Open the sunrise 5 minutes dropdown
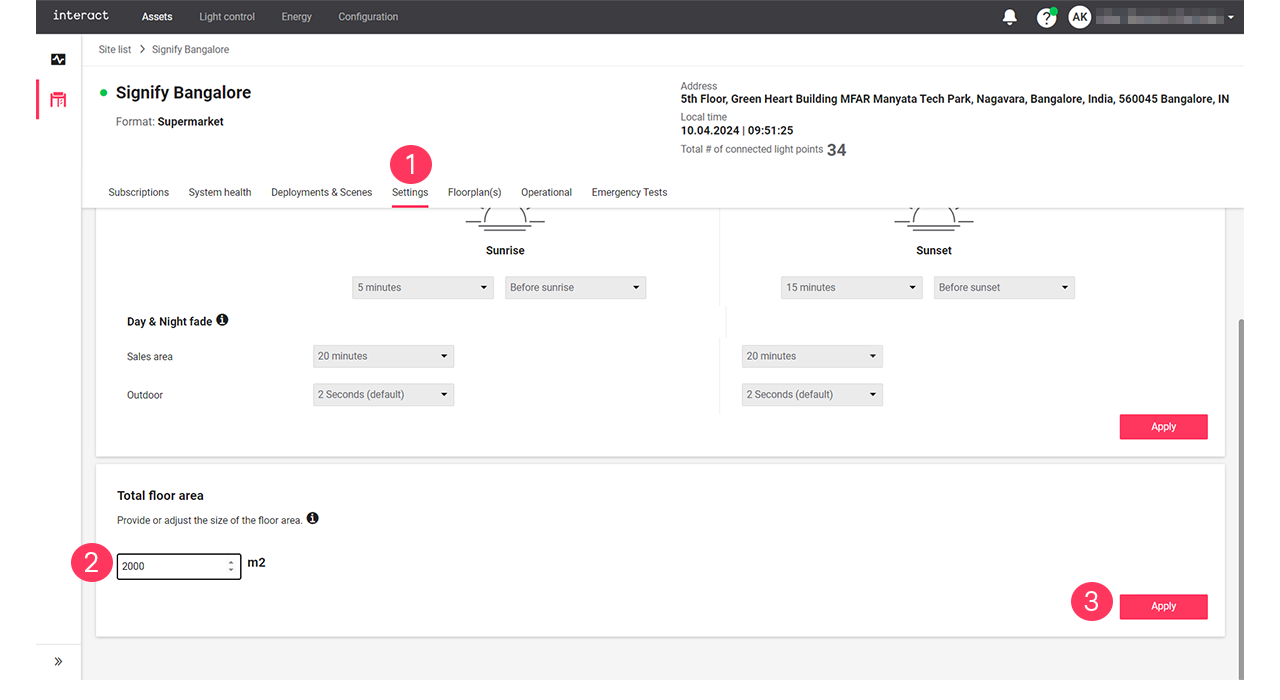Viewport: 1280px width, 700px height. (x=423, y=288)
